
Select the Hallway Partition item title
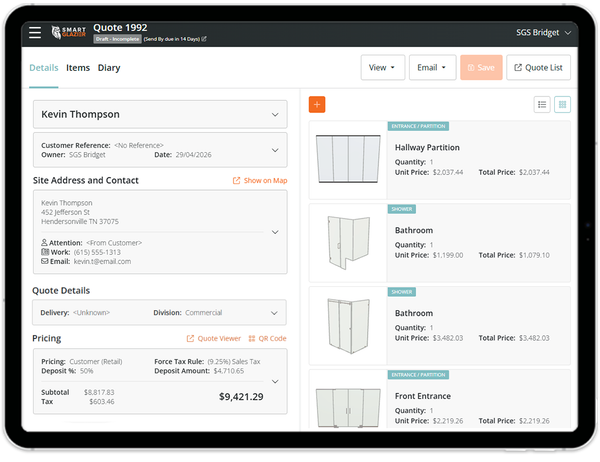click(427, 147)
